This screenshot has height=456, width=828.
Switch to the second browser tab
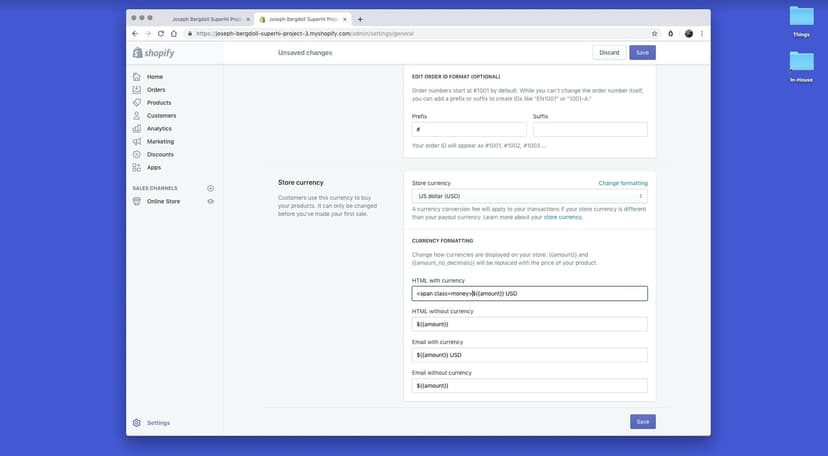tap(300, 19)
